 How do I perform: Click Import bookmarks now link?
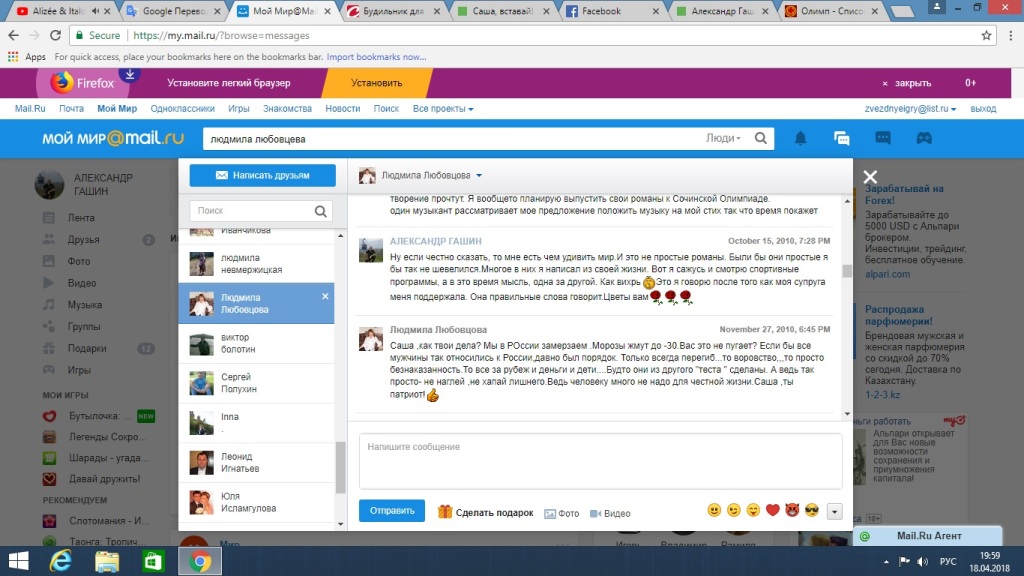click(376, 57)
